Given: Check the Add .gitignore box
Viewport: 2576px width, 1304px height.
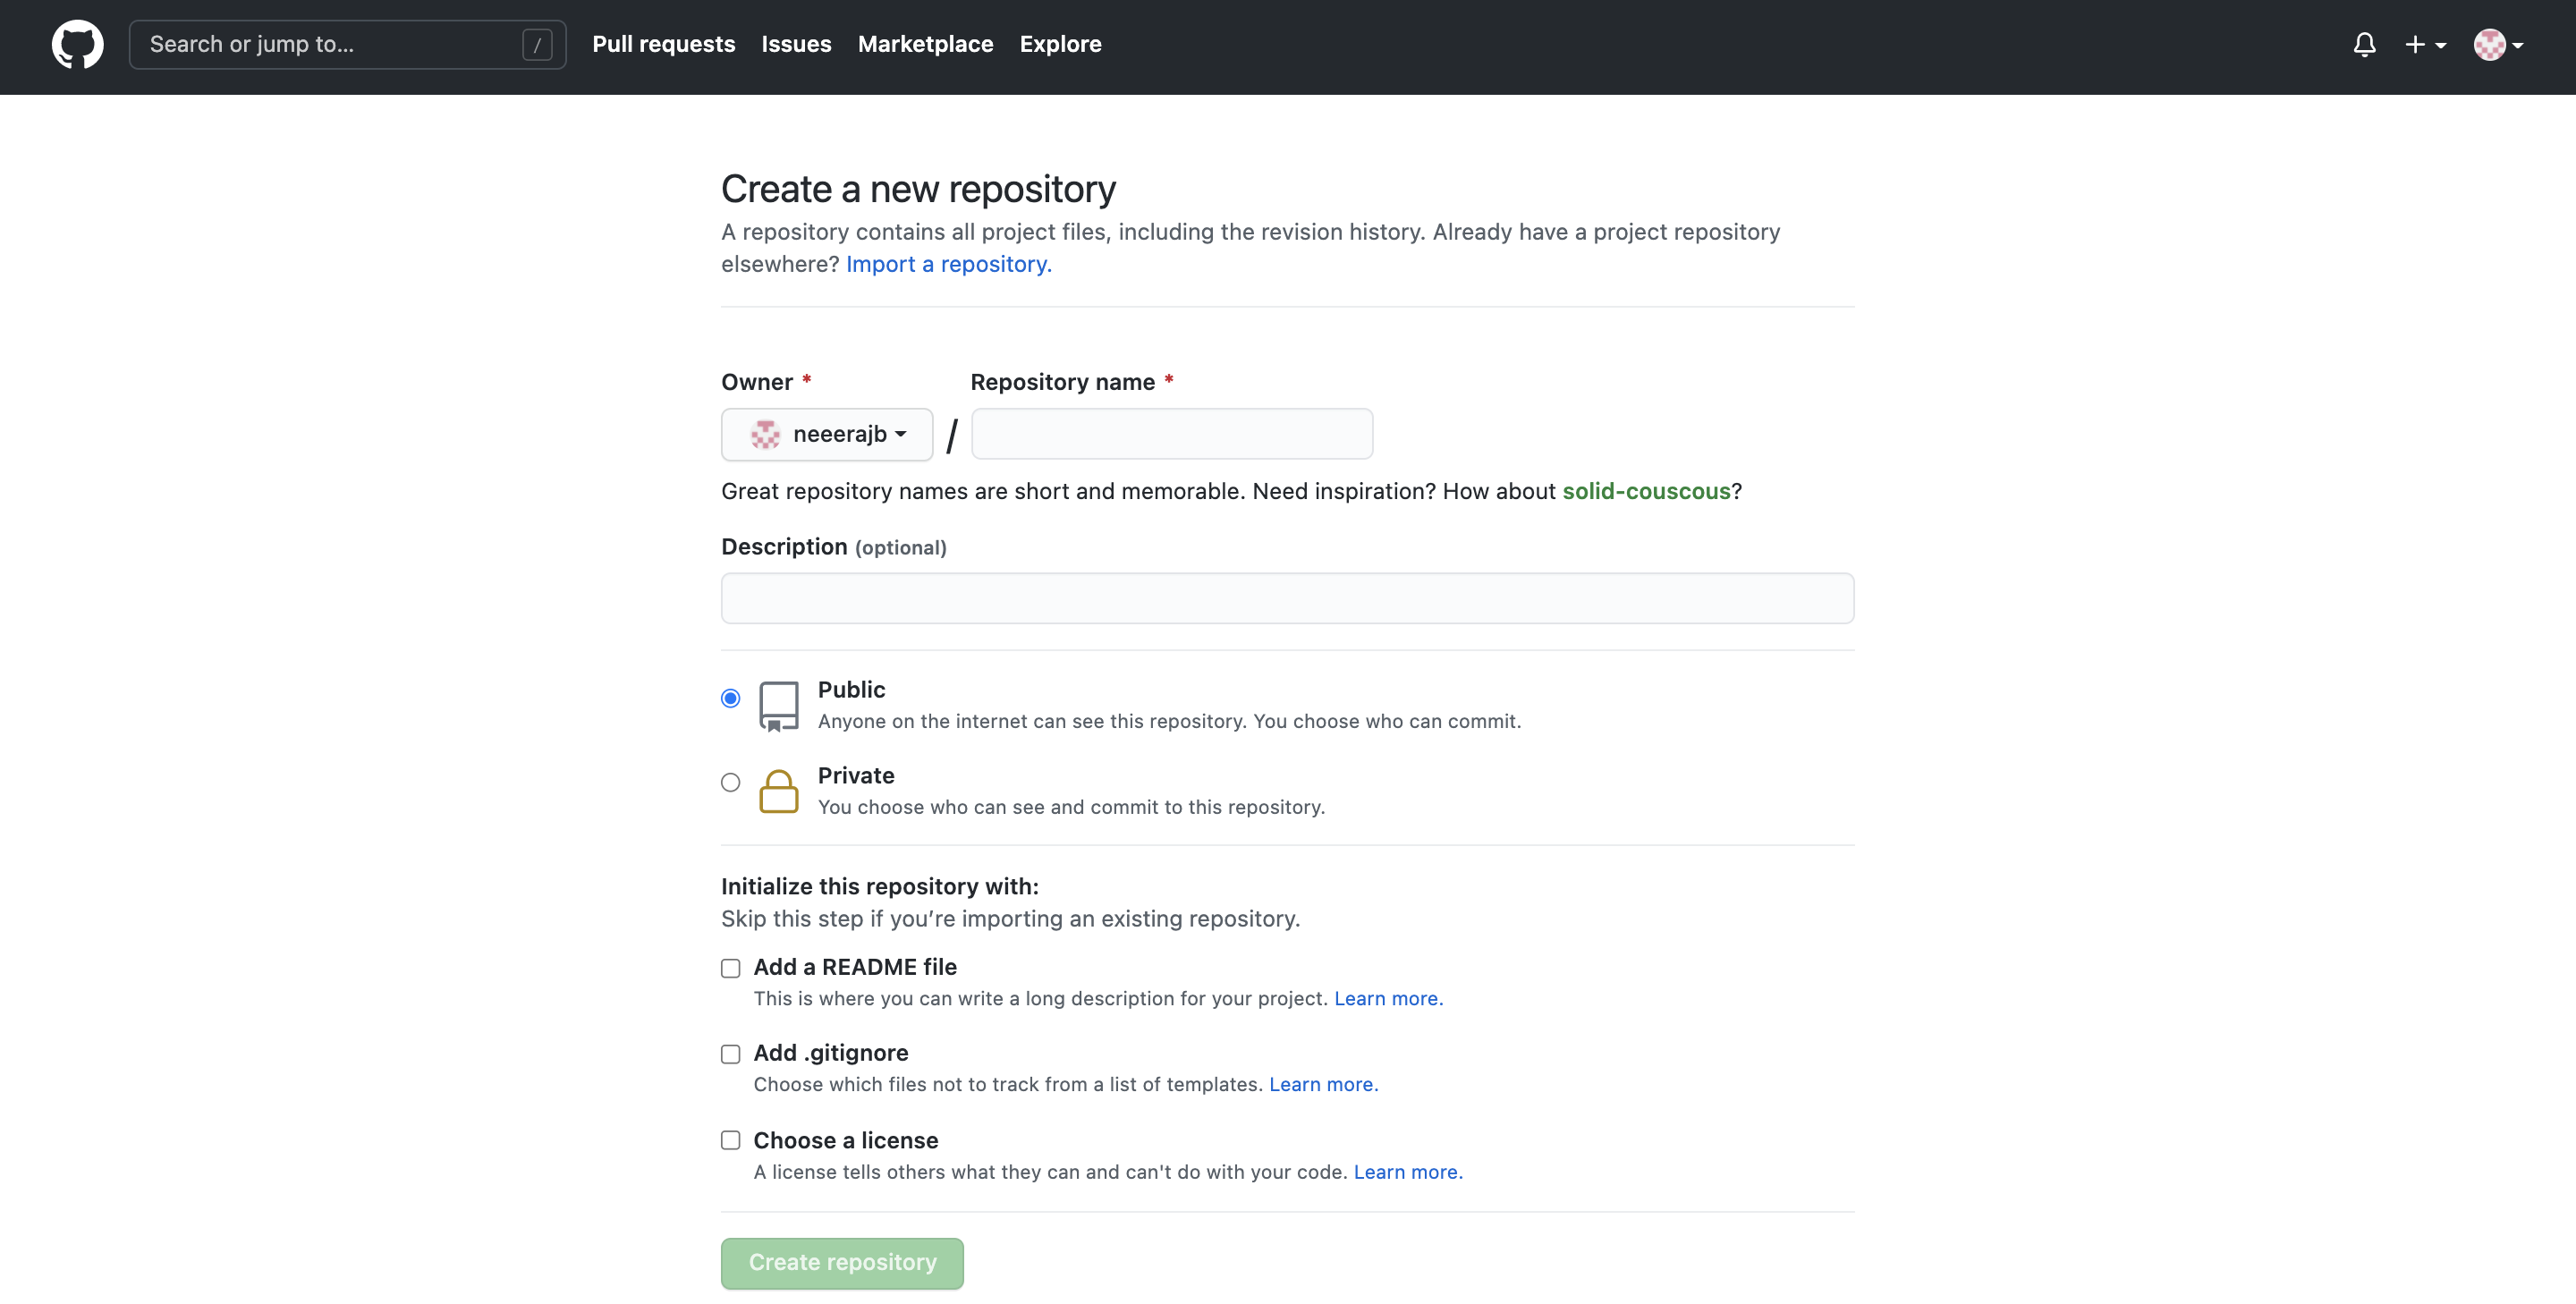Looking at the screenshot, I should point(731,1054).
